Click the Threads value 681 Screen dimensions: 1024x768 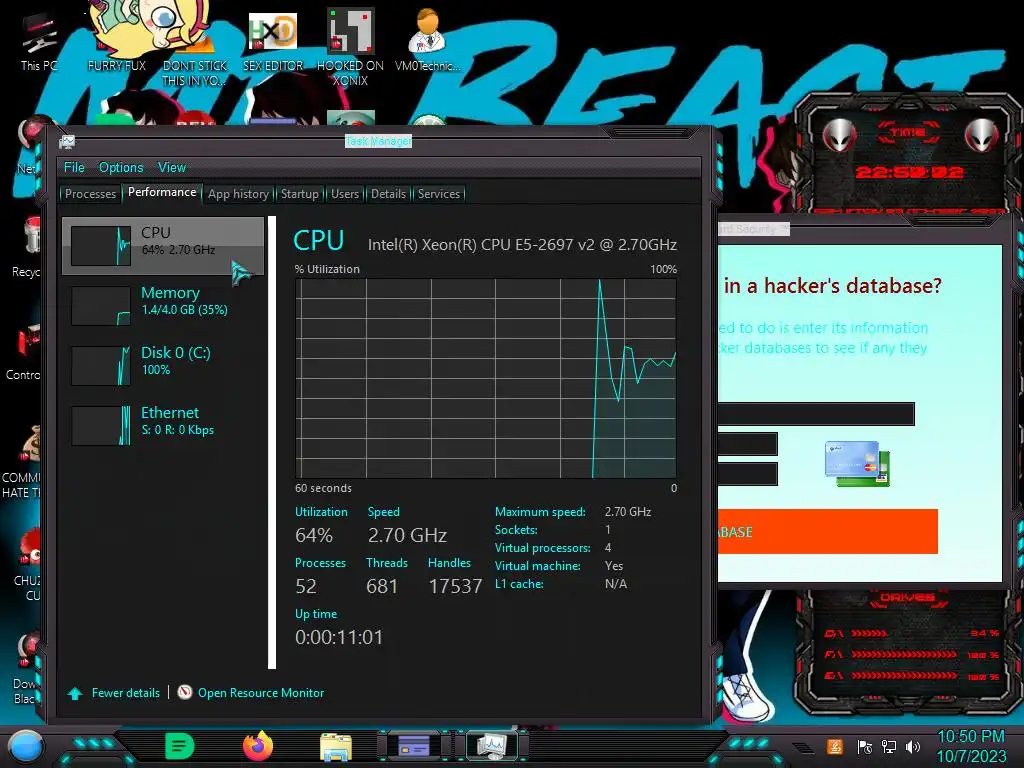tap(382, 586)
